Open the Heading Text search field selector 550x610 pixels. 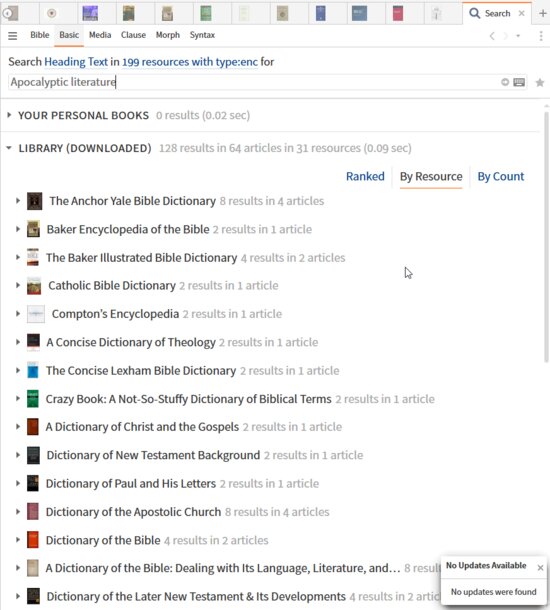click(76, 62)
